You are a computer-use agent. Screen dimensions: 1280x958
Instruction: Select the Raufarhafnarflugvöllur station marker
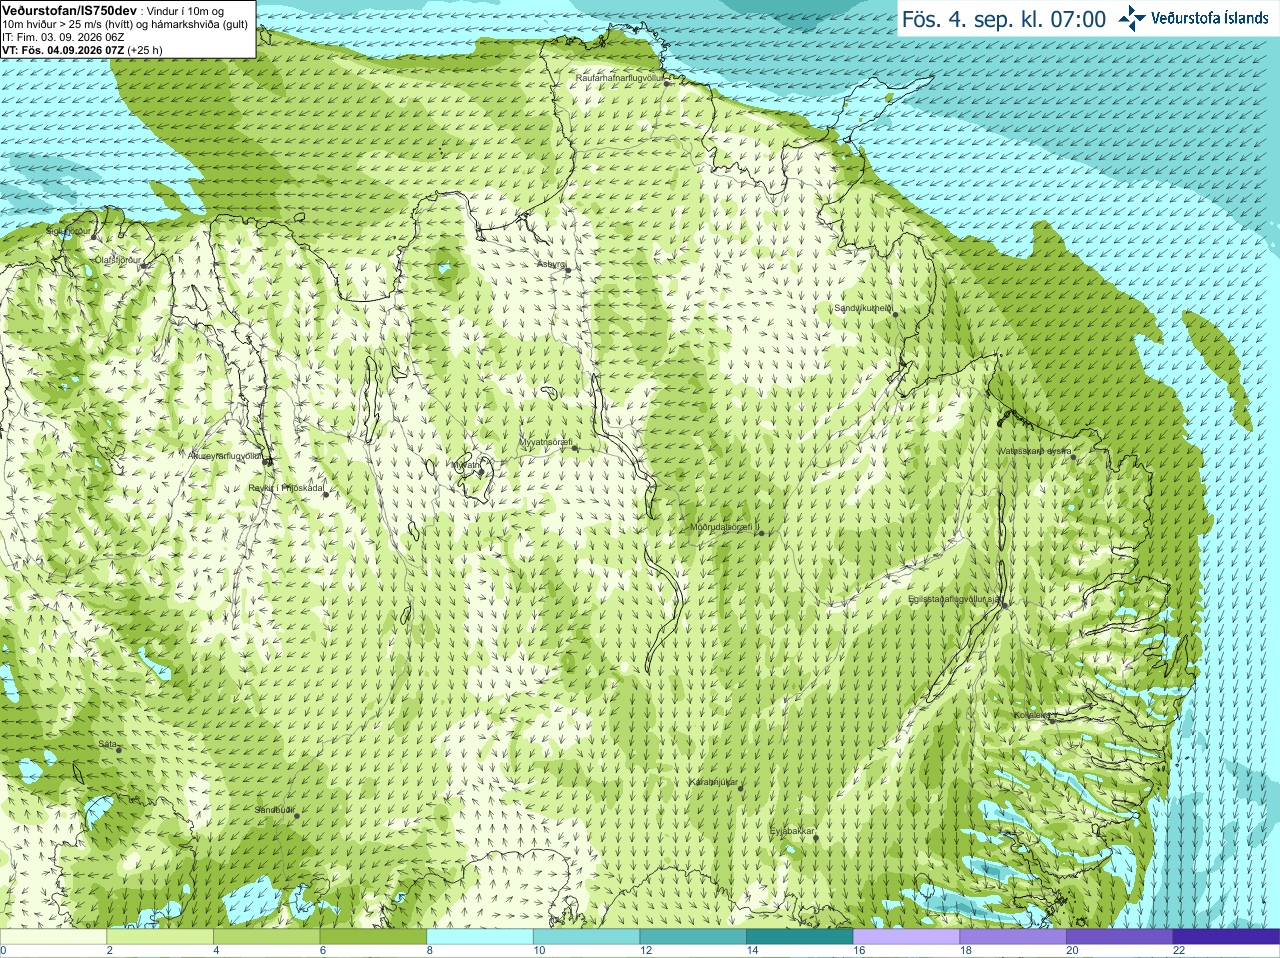coord(667,83)
